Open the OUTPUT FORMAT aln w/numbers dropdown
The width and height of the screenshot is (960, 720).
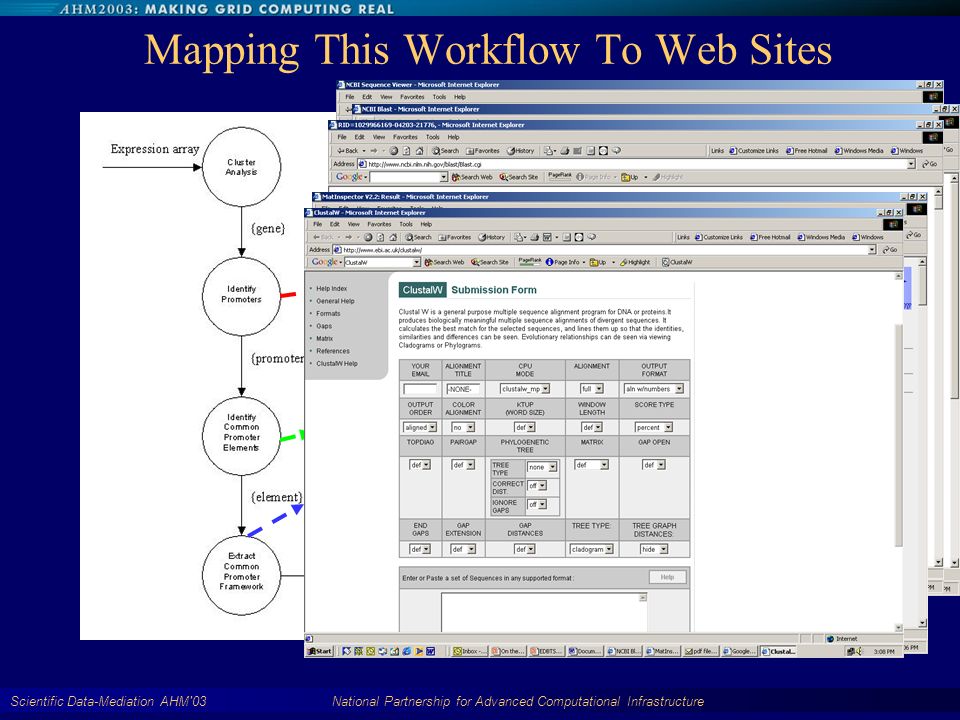[653, 389]
